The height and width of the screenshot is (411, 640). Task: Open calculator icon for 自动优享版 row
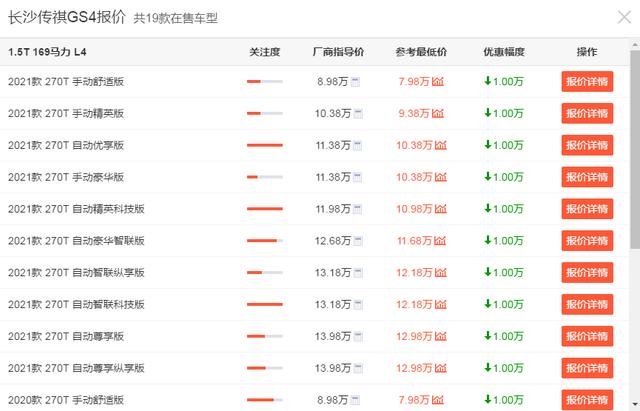358,145
